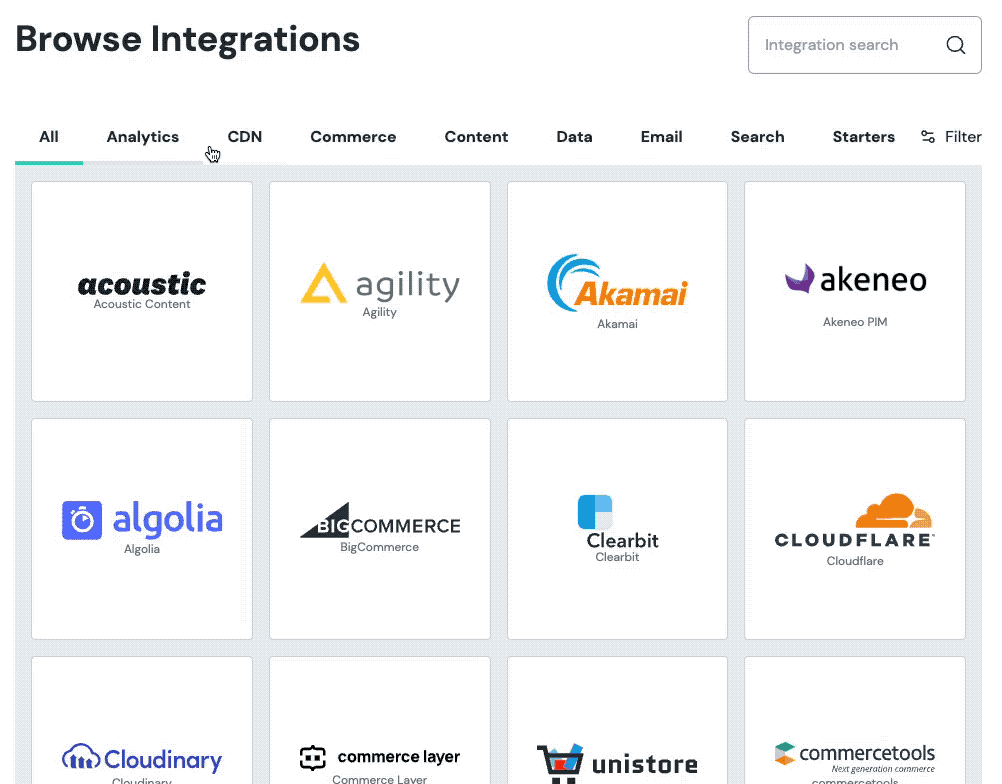Switch to the Email category tab
This screenshot has width=1002, height=784.
coord(661,136)
